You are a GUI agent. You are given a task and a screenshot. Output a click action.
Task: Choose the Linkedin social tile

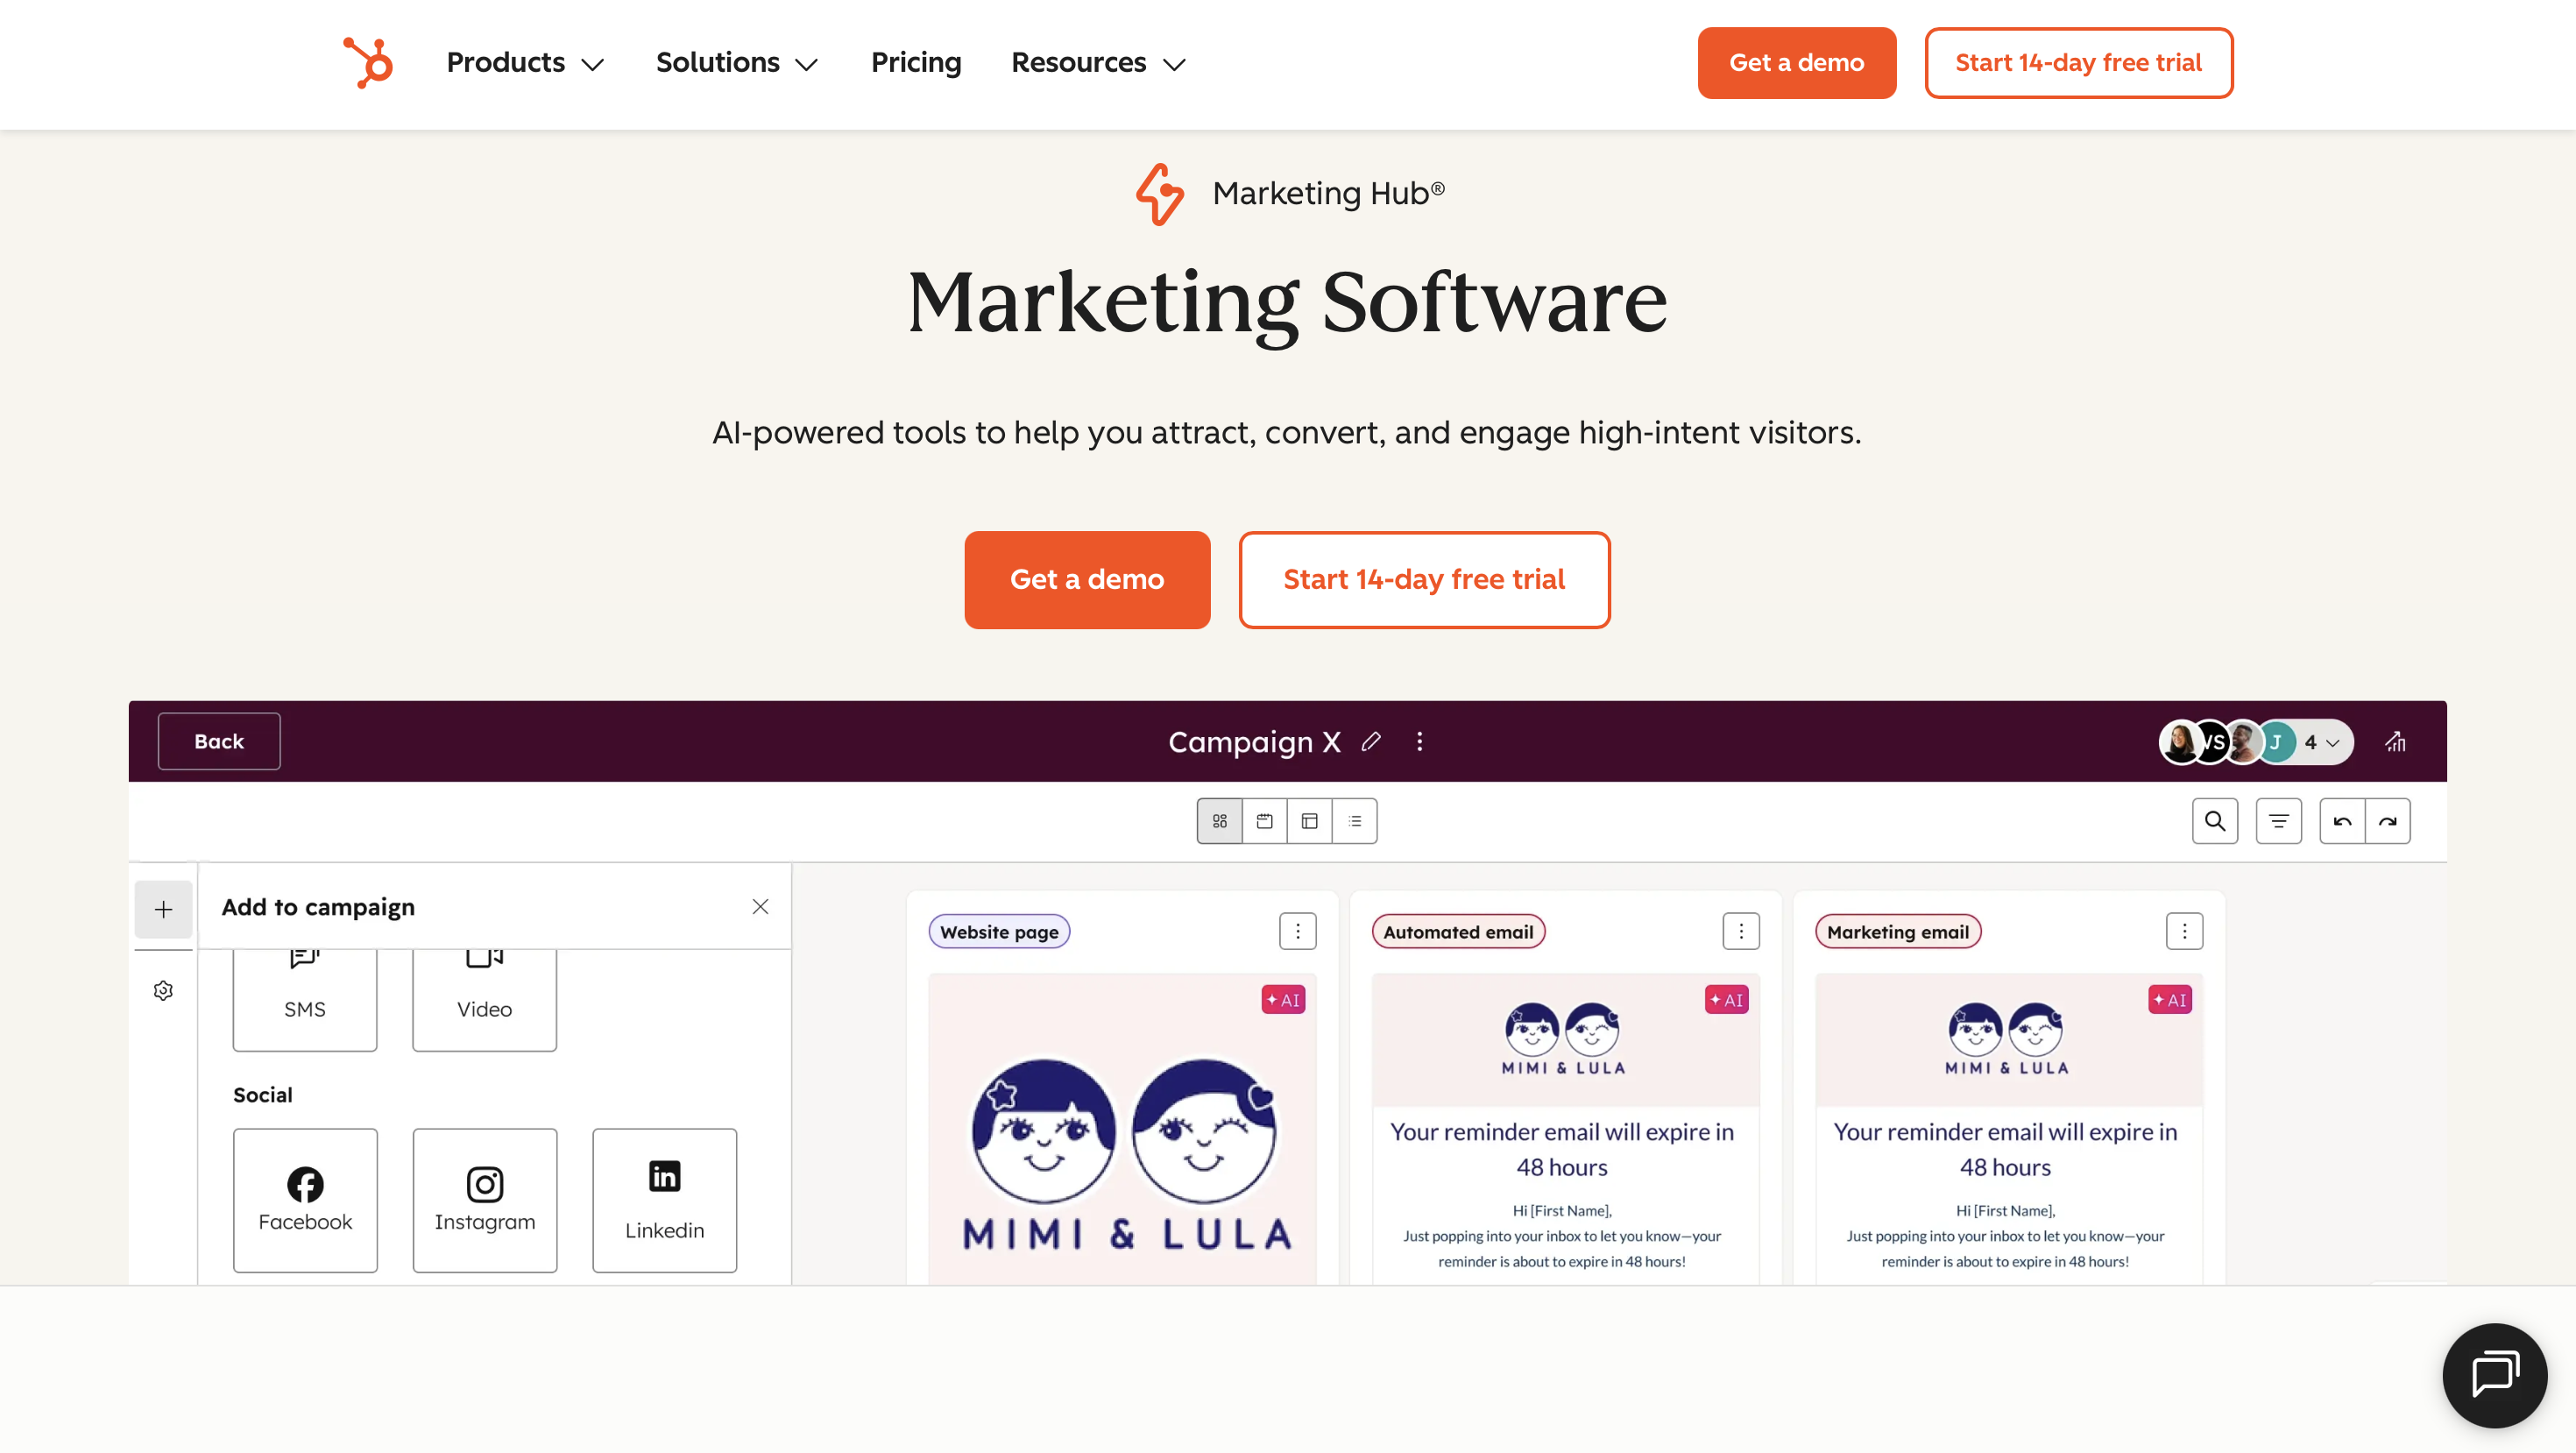[665, 1200]
